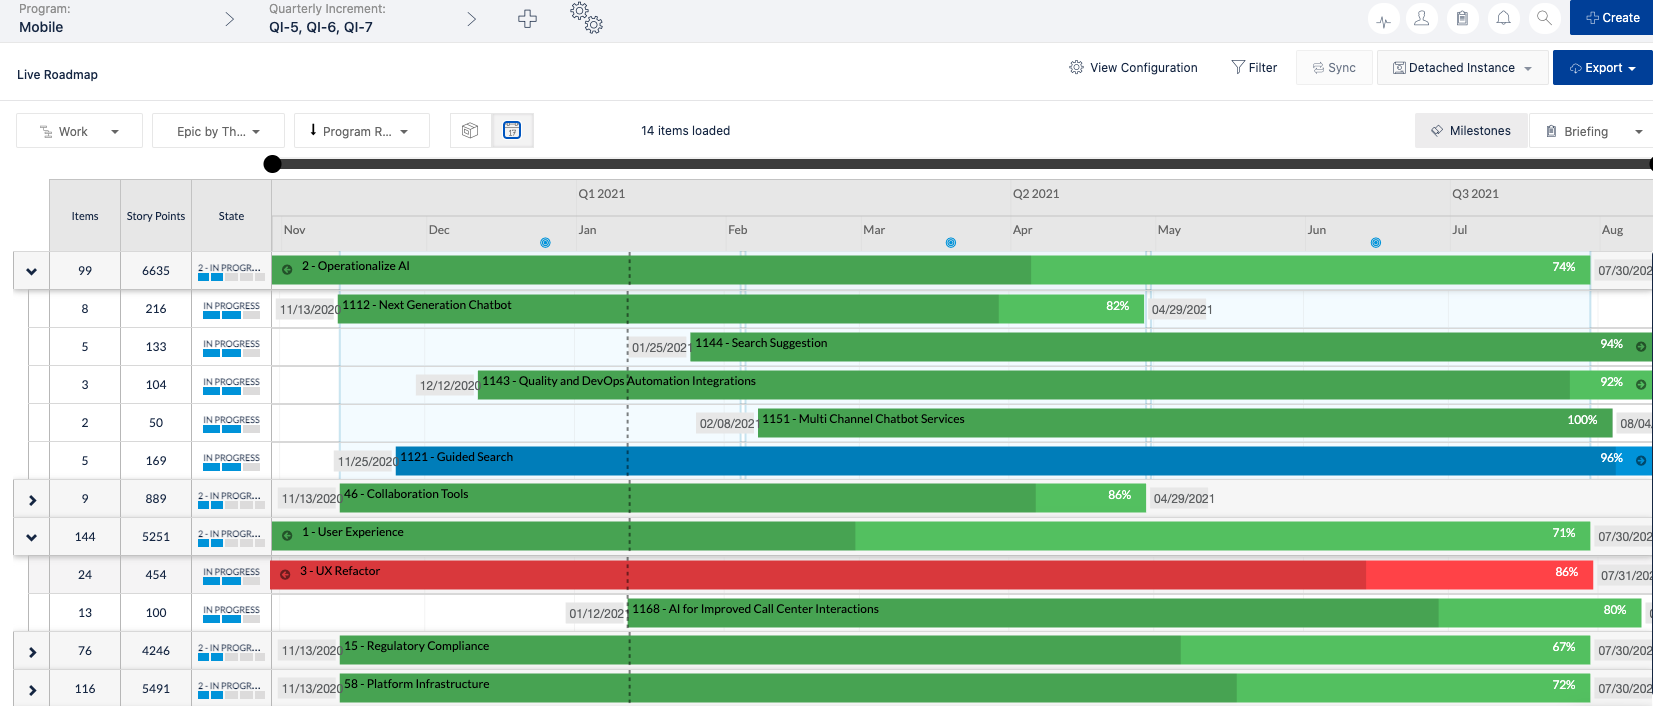
Task: Open the Export dropdown
Action: (1602, 68)
